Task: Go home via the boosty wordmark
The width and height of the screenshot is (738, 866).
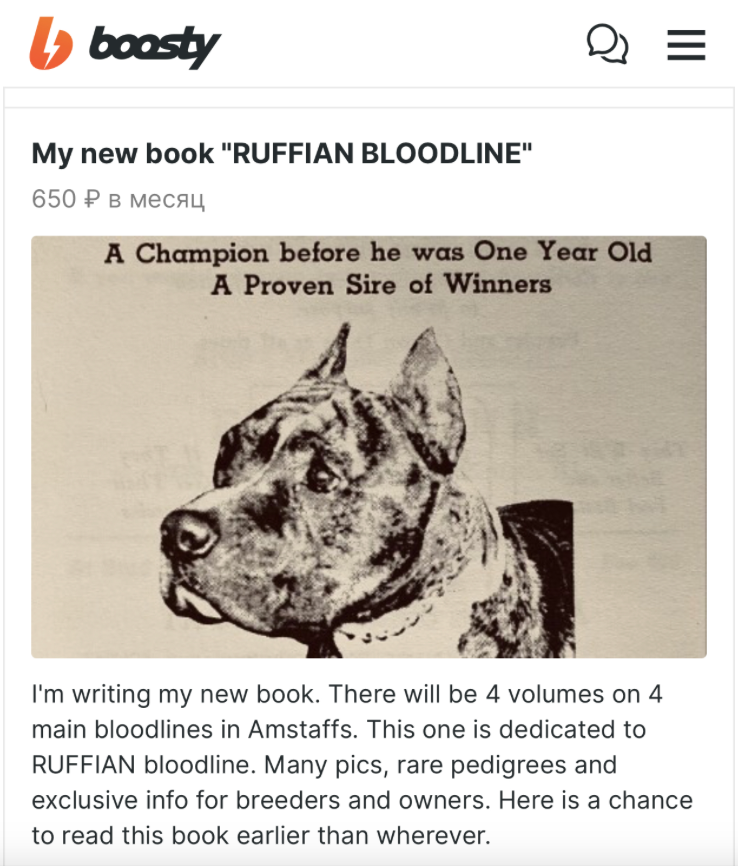Action: [155, 46]
